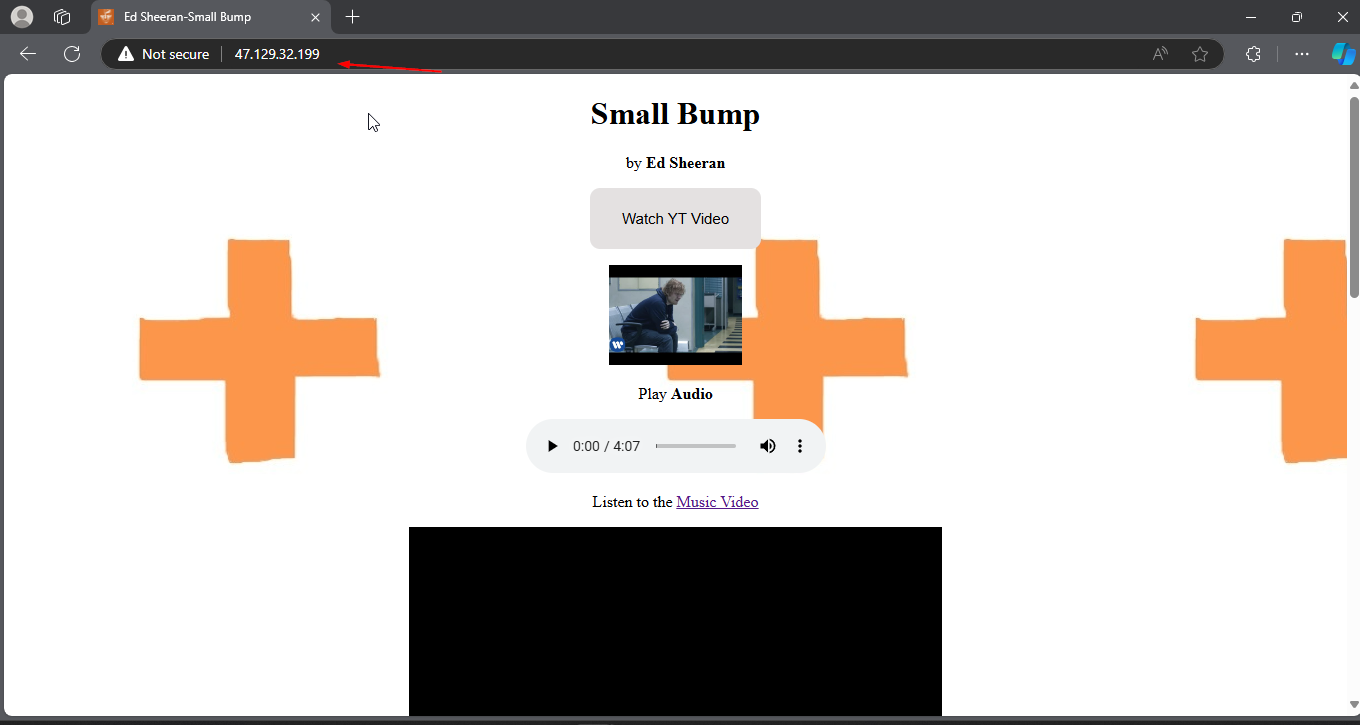
Task: Add page to favorites star
Action: tap(1200, 54)
